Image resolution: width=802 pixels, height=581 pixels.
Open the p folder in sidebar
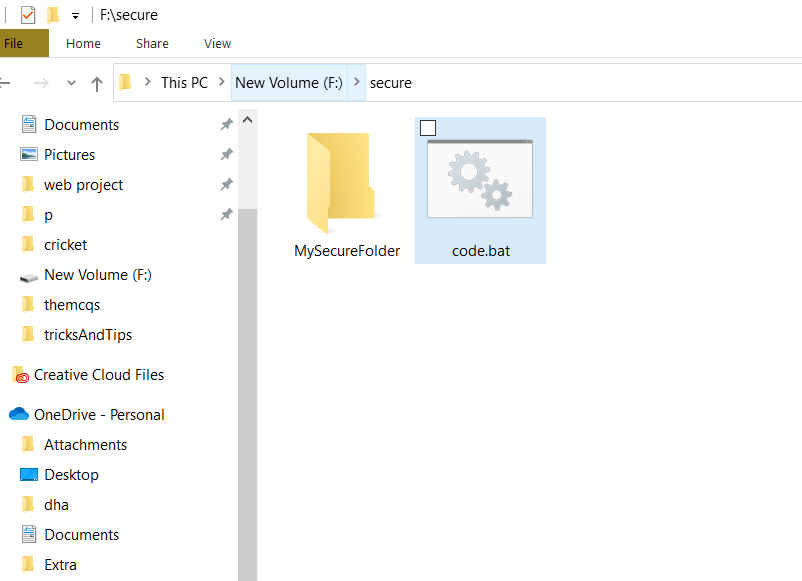click(x=48, y=215)
